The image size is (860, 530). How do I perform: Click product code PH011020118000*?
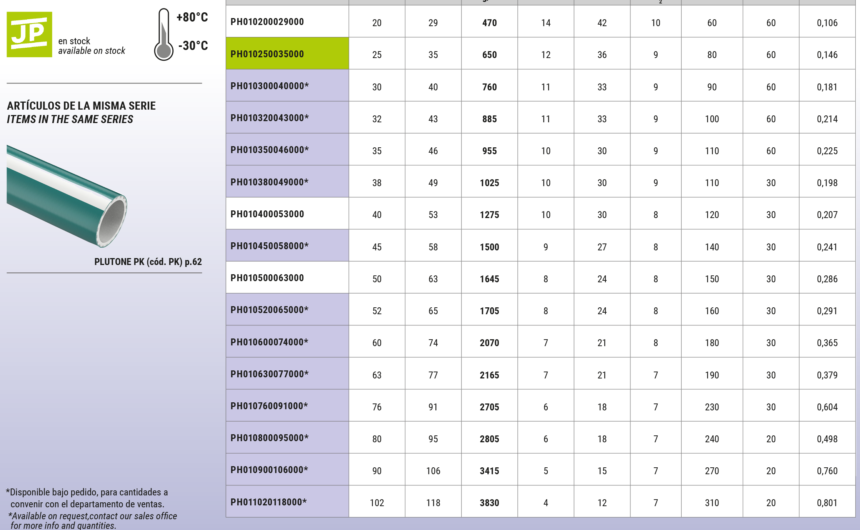[269, 502]
